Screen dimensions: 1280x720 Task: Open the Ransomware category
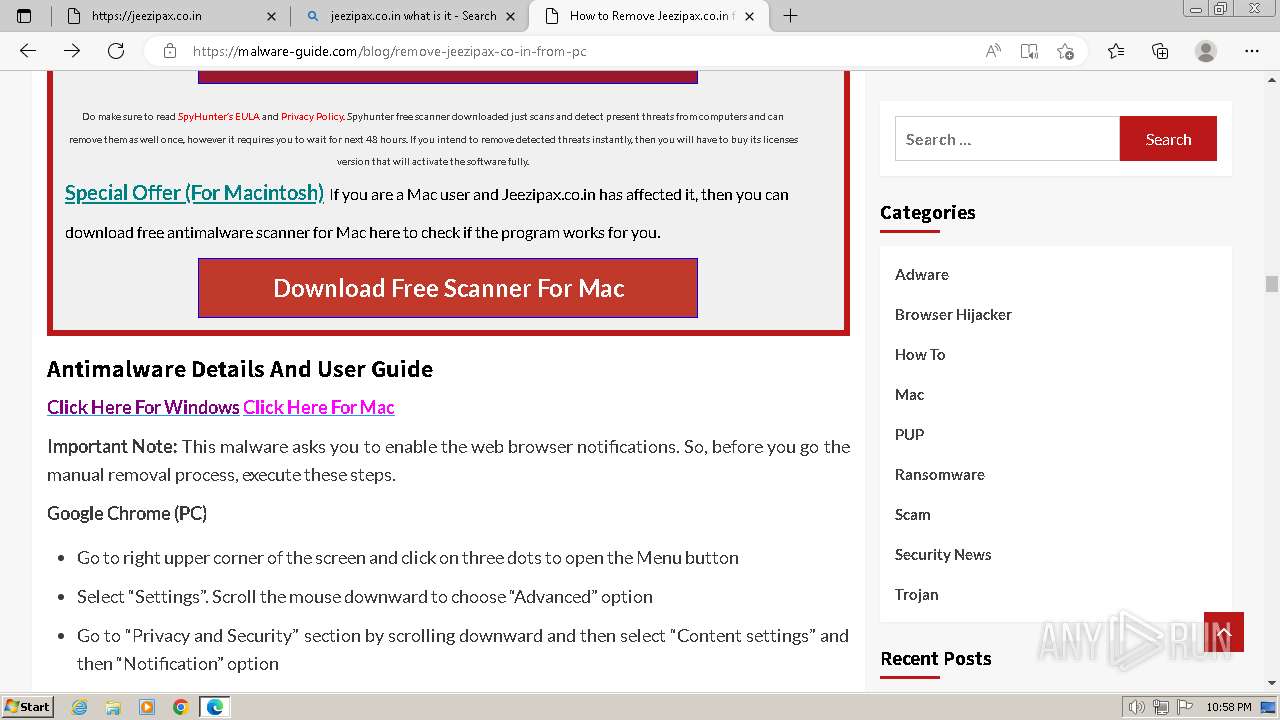pos(940,474)
